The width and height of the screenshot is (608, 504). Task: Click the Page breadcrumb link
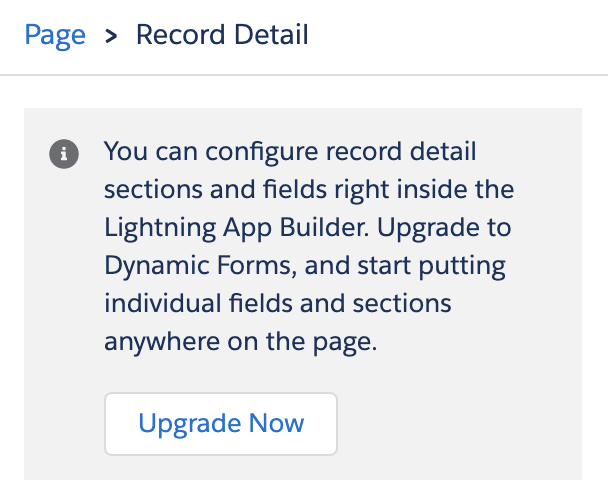pos(55,36)
